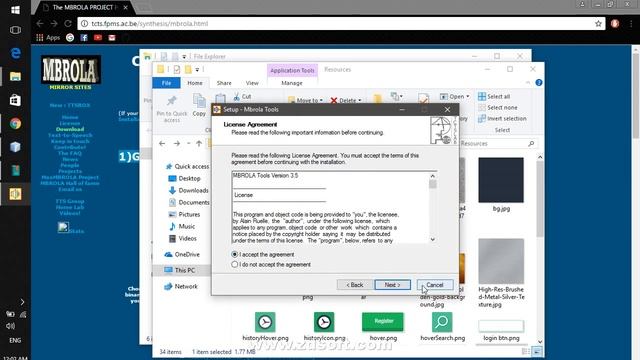Switch to the Home ribbon tab
Screen dimensions: 640x360
(195, 83)
